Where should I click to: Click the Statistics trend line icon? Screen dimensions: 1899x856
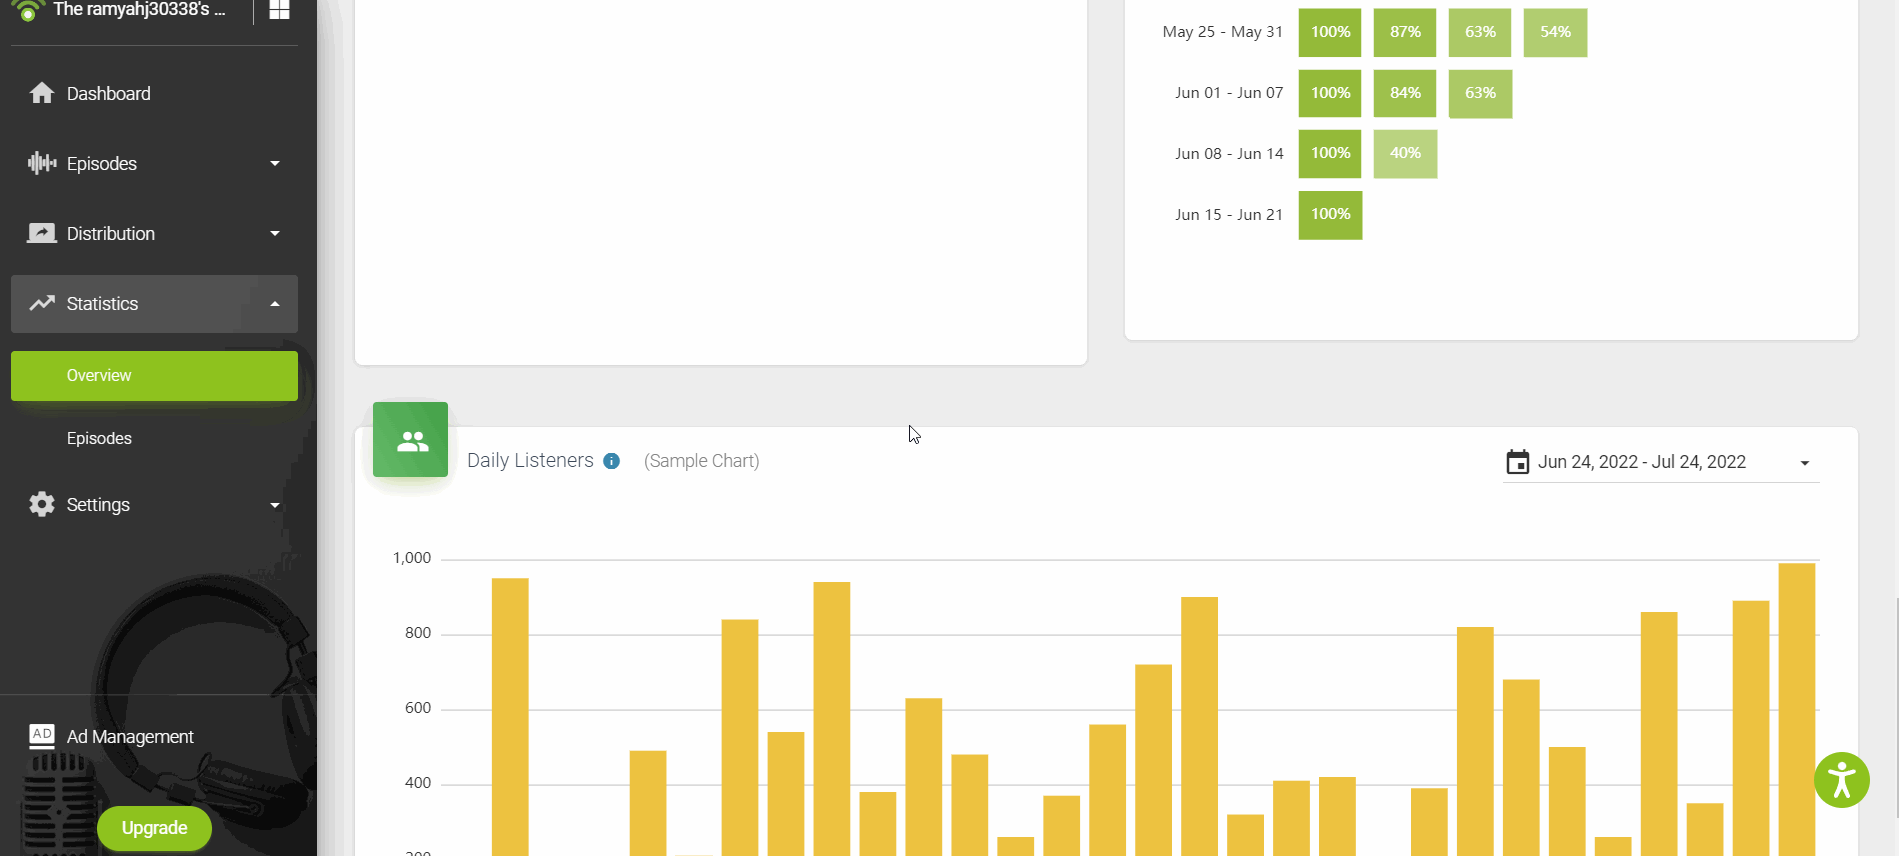pos(42,303)
